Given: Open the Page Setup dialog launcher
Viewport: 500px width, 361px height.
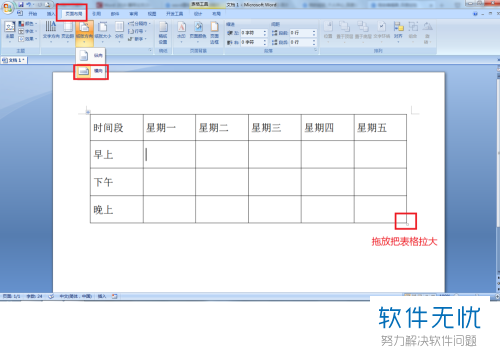Looking at the screenshot, I should click(150, 50).
